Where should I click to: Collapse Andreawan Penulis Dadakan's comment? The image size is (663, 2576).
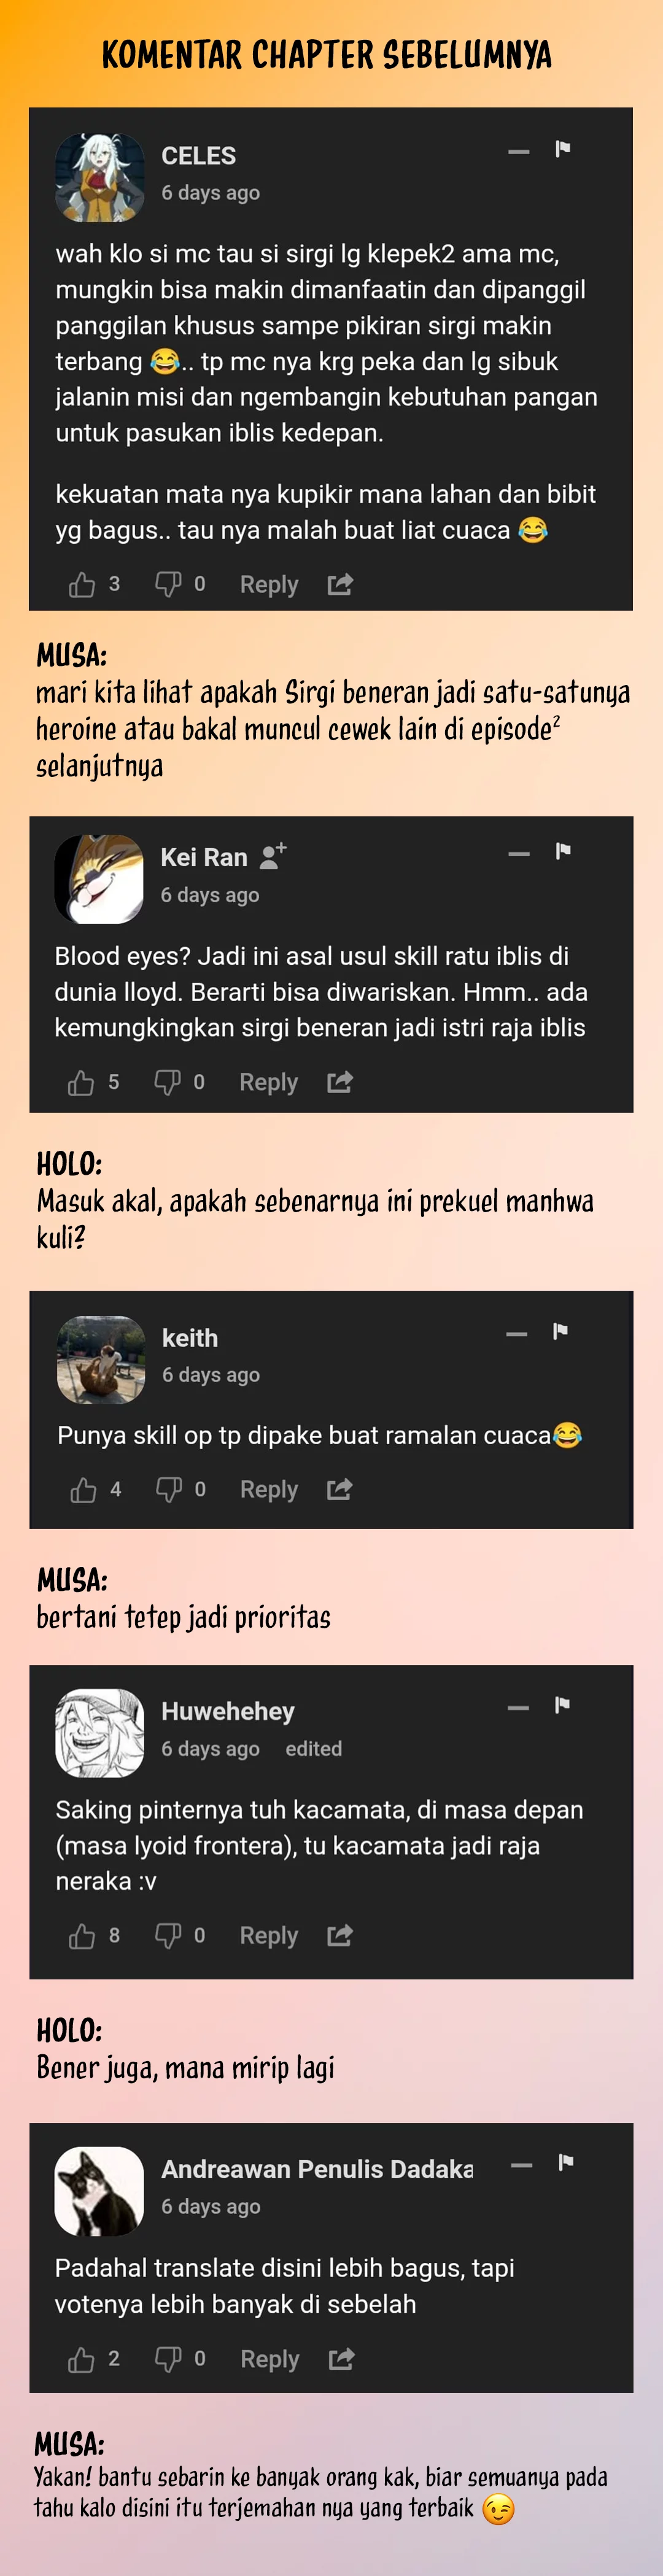tap(522, 2165)
